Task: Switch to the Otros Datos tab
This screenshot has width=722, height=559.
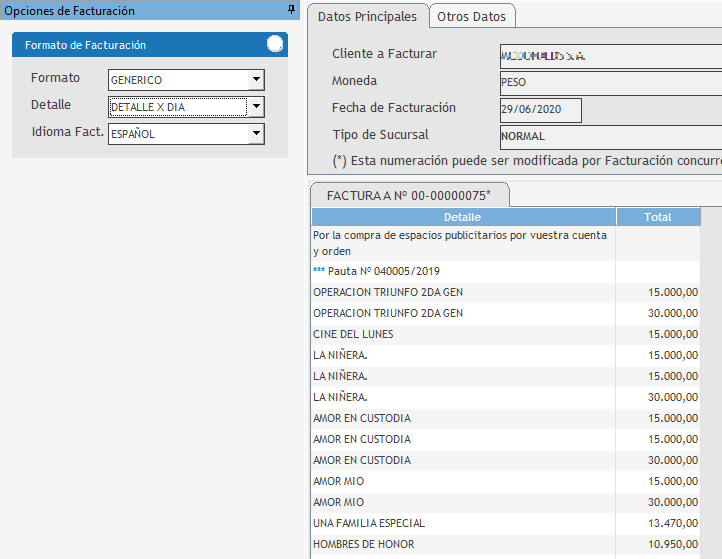Action: 472,16
